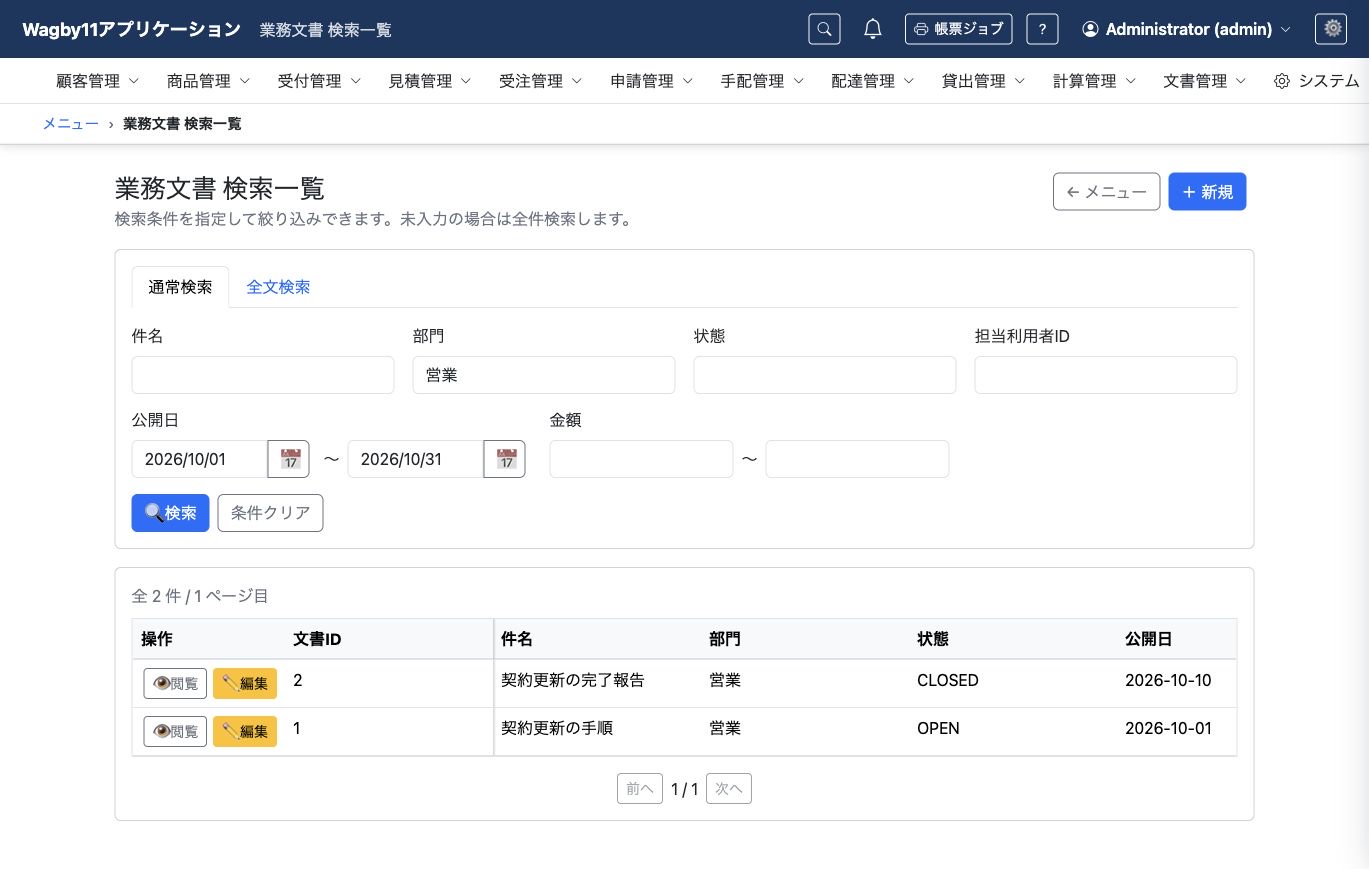This screenshot has height=869, width=1369.
Task: Go to next page with 次へ
Action: point(729,789)
